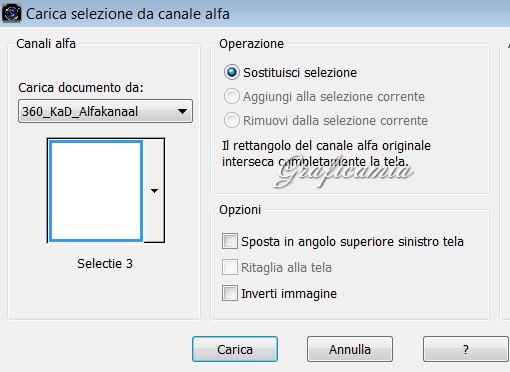Enable Sposta in angolo superiore sinistro tela

point(230,241)
